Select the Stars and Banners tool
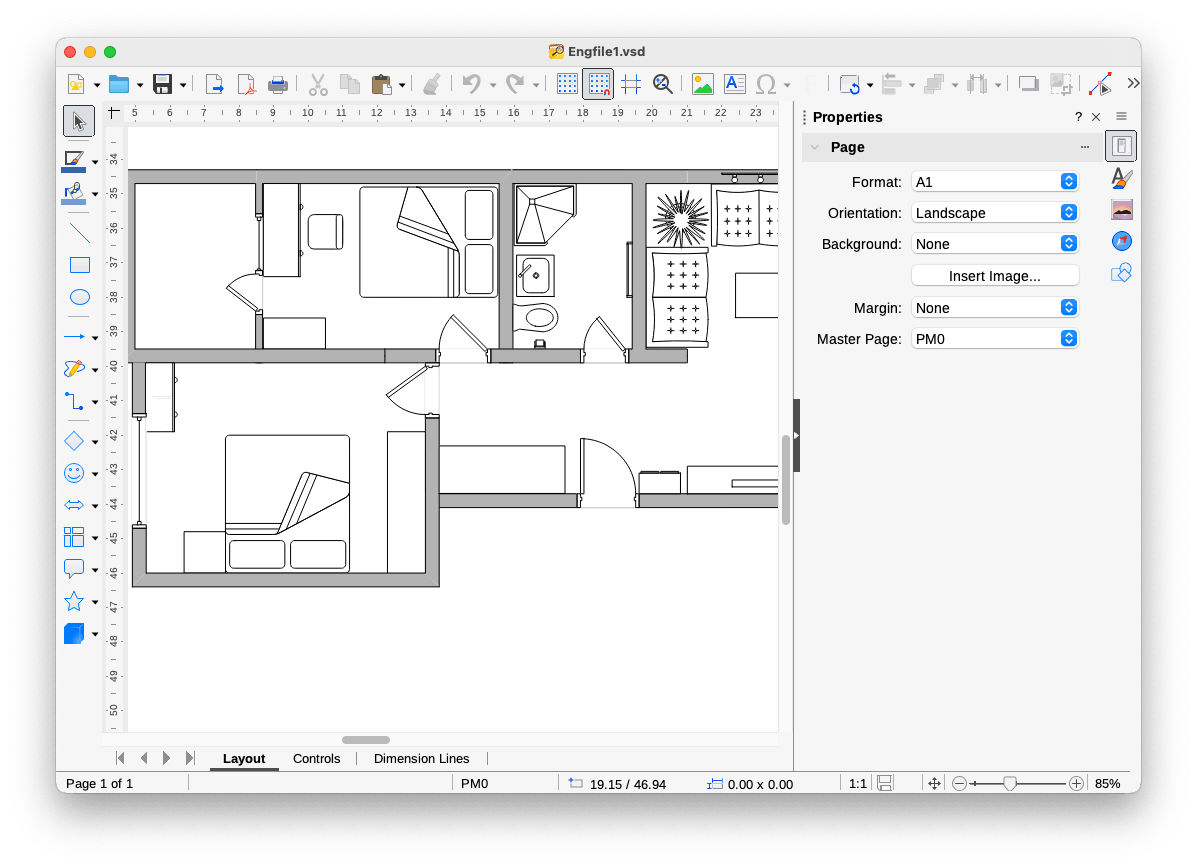This screenshot has height=867, width=1197. click(75, 601)
